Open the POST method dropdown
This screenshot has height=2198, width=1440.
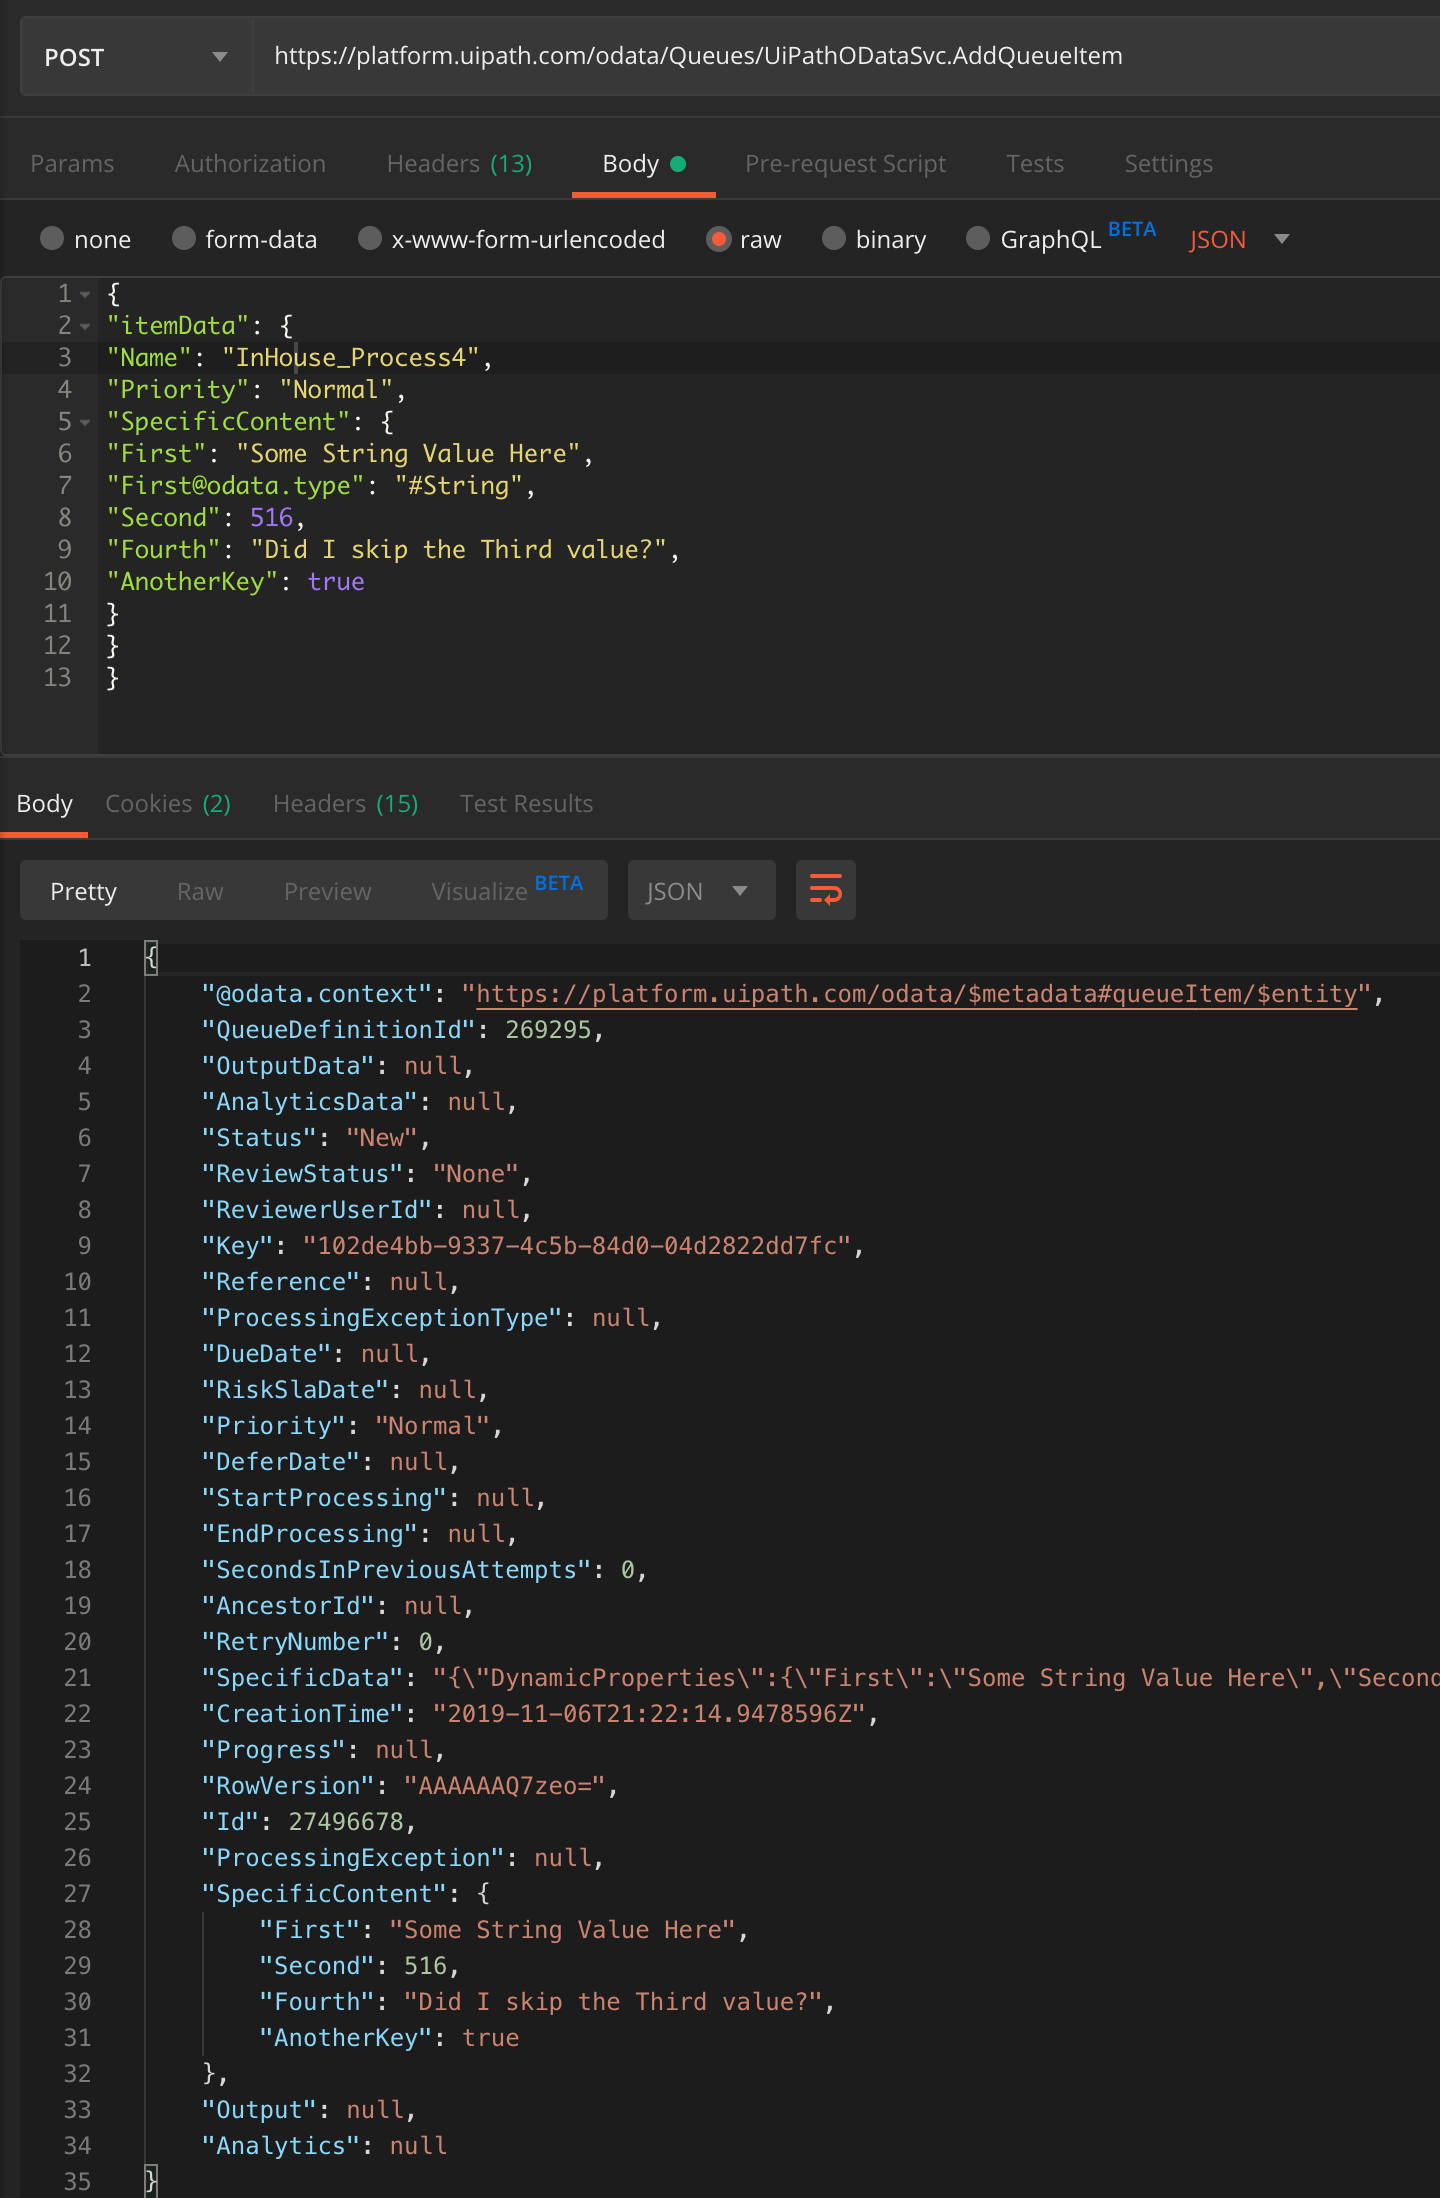click(x=136, y=57)
